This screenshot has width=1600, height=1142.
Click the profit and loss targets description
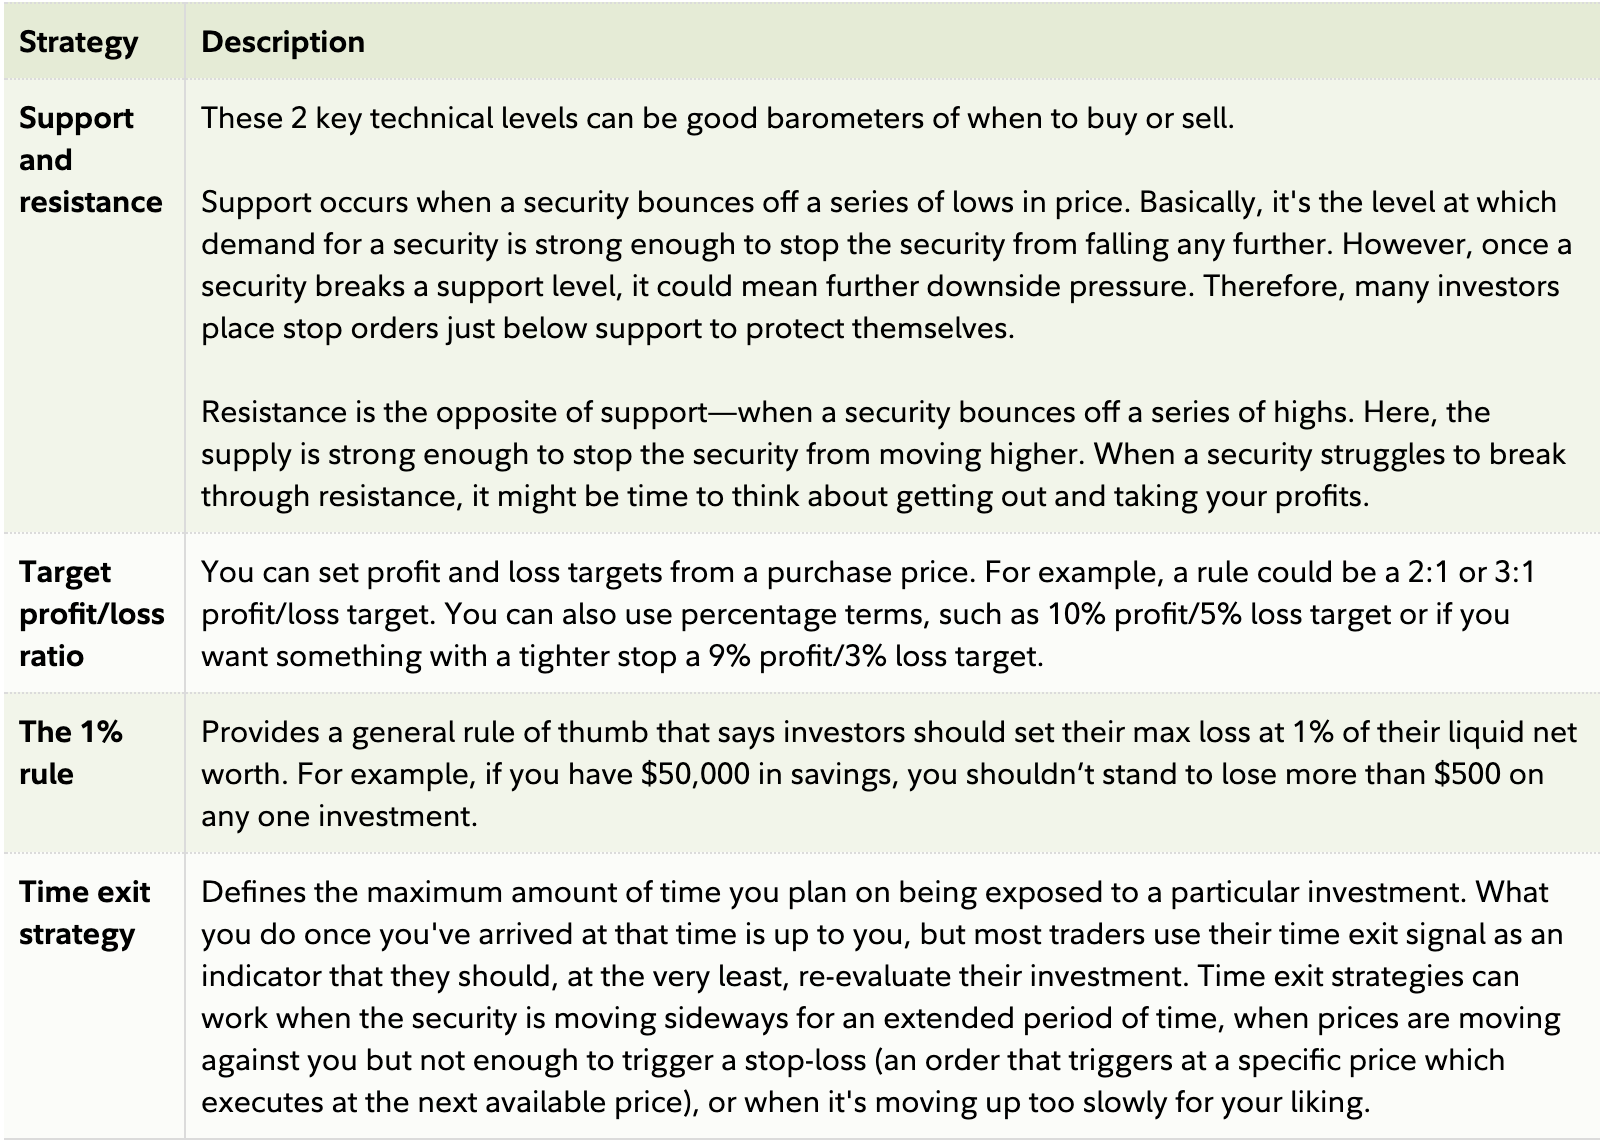pyautogui.click(x=867, y=614)
